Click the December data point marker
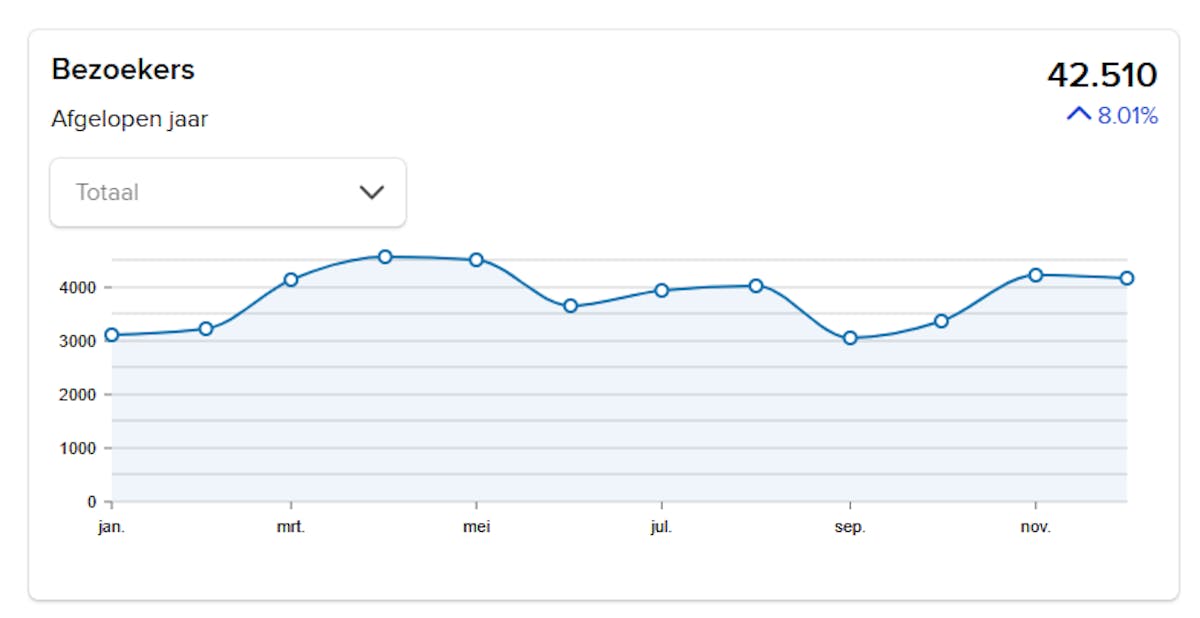This screenshot has width=1200, height=618. 1127,278
